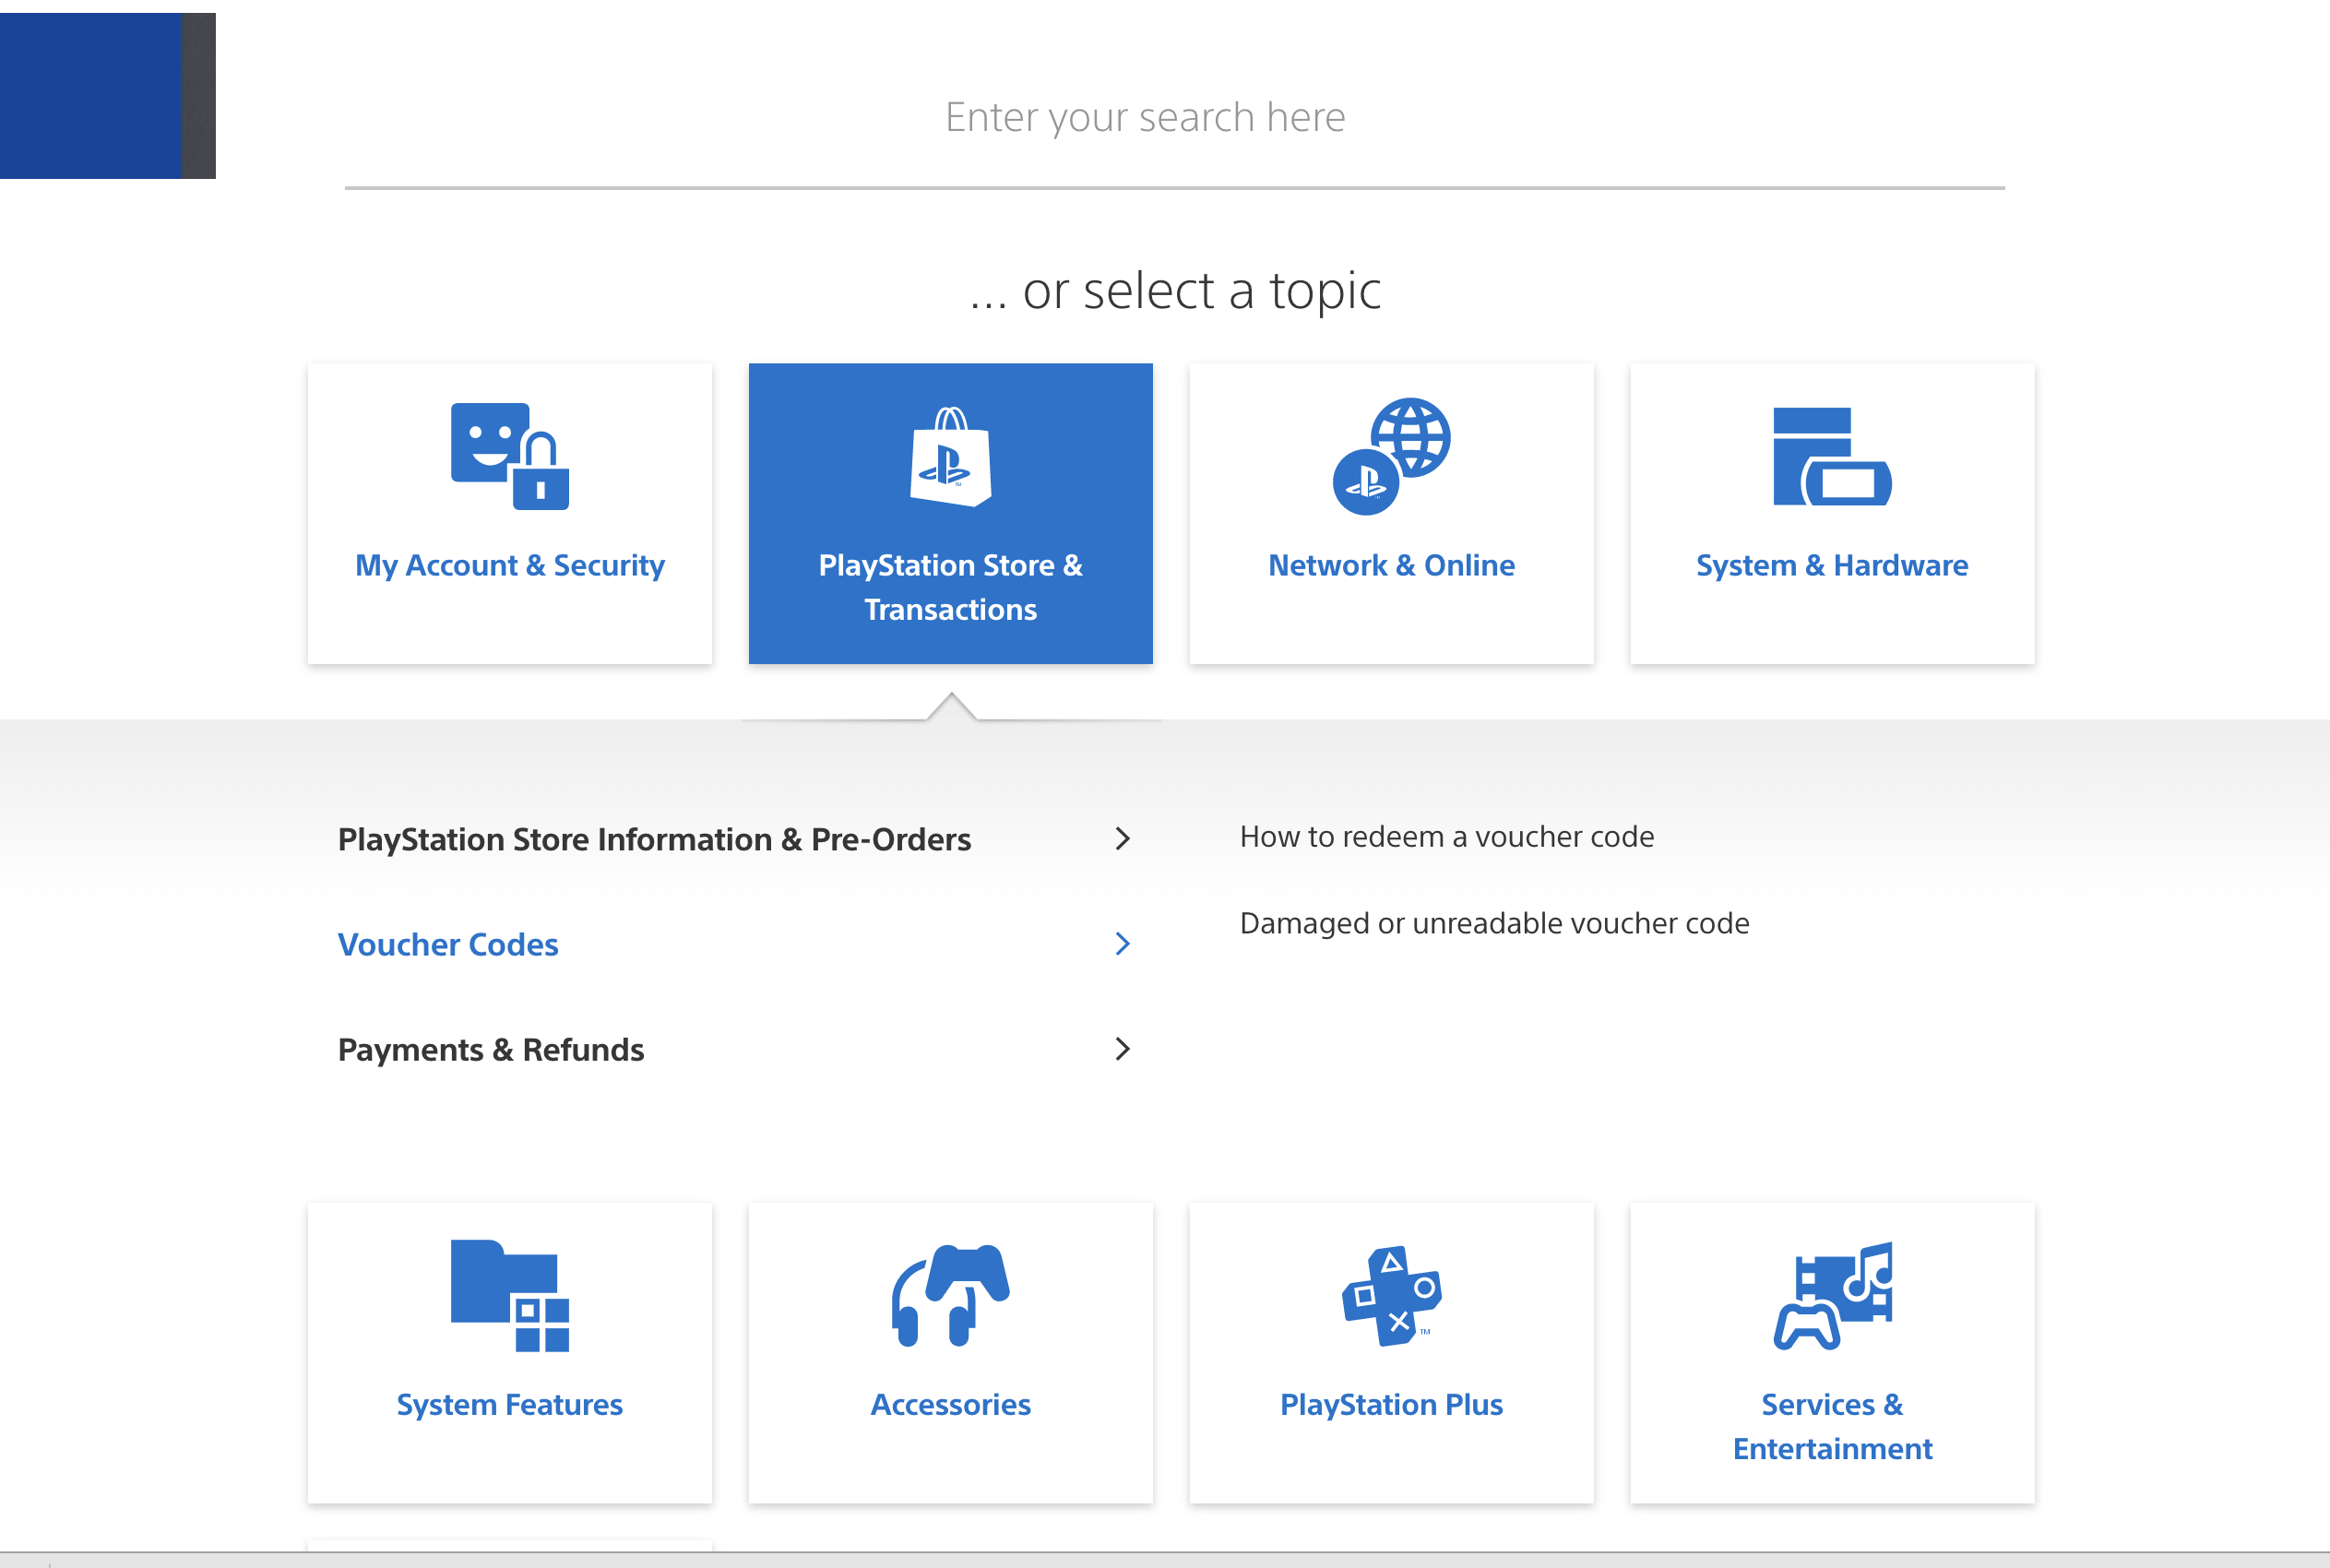Focus the 'Enter your search here' field
This screenshot has height=1568, width=2330.
pos(1174,117)
